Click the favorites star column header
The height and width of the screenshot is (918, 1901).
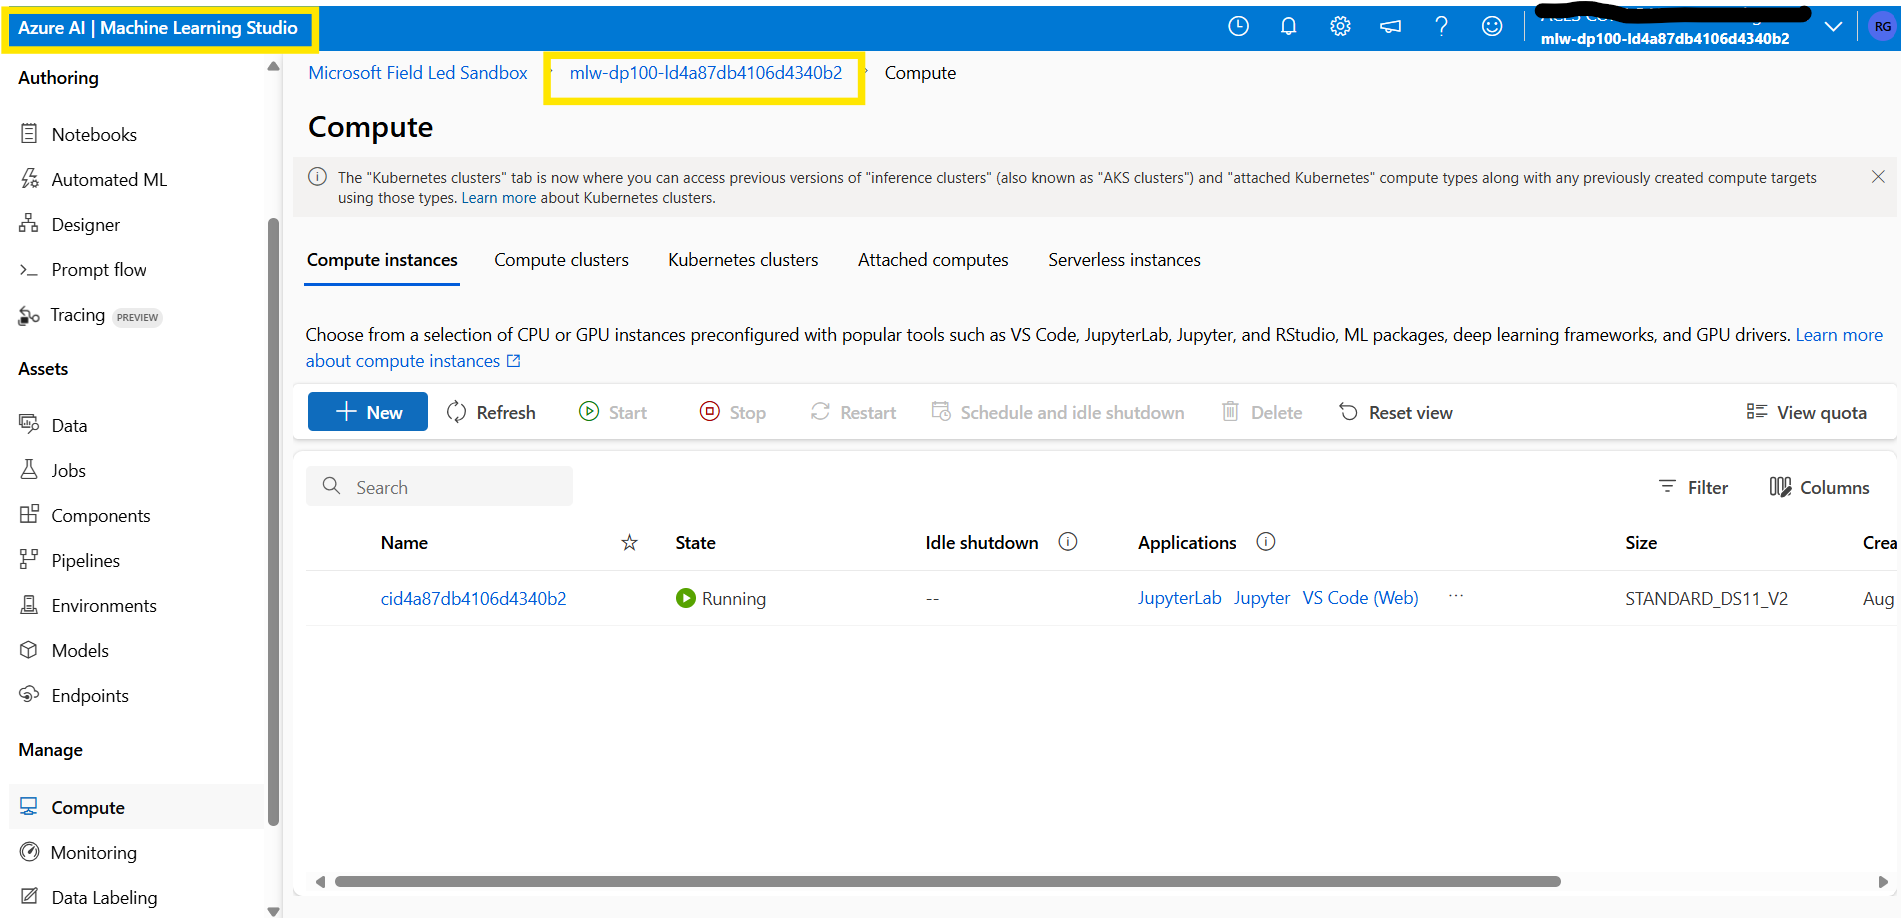pyautogui.click(x=629, y=542)
